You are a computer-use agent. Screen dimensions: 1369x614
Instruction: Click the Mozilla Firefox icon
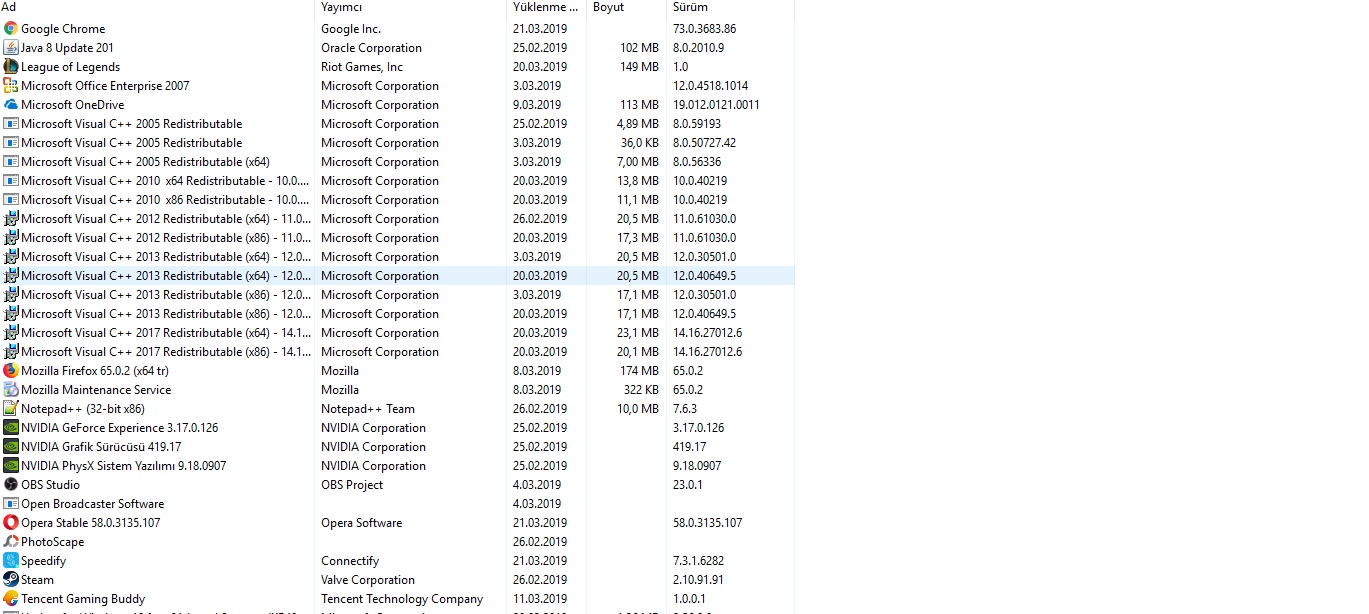pos(11,371)
